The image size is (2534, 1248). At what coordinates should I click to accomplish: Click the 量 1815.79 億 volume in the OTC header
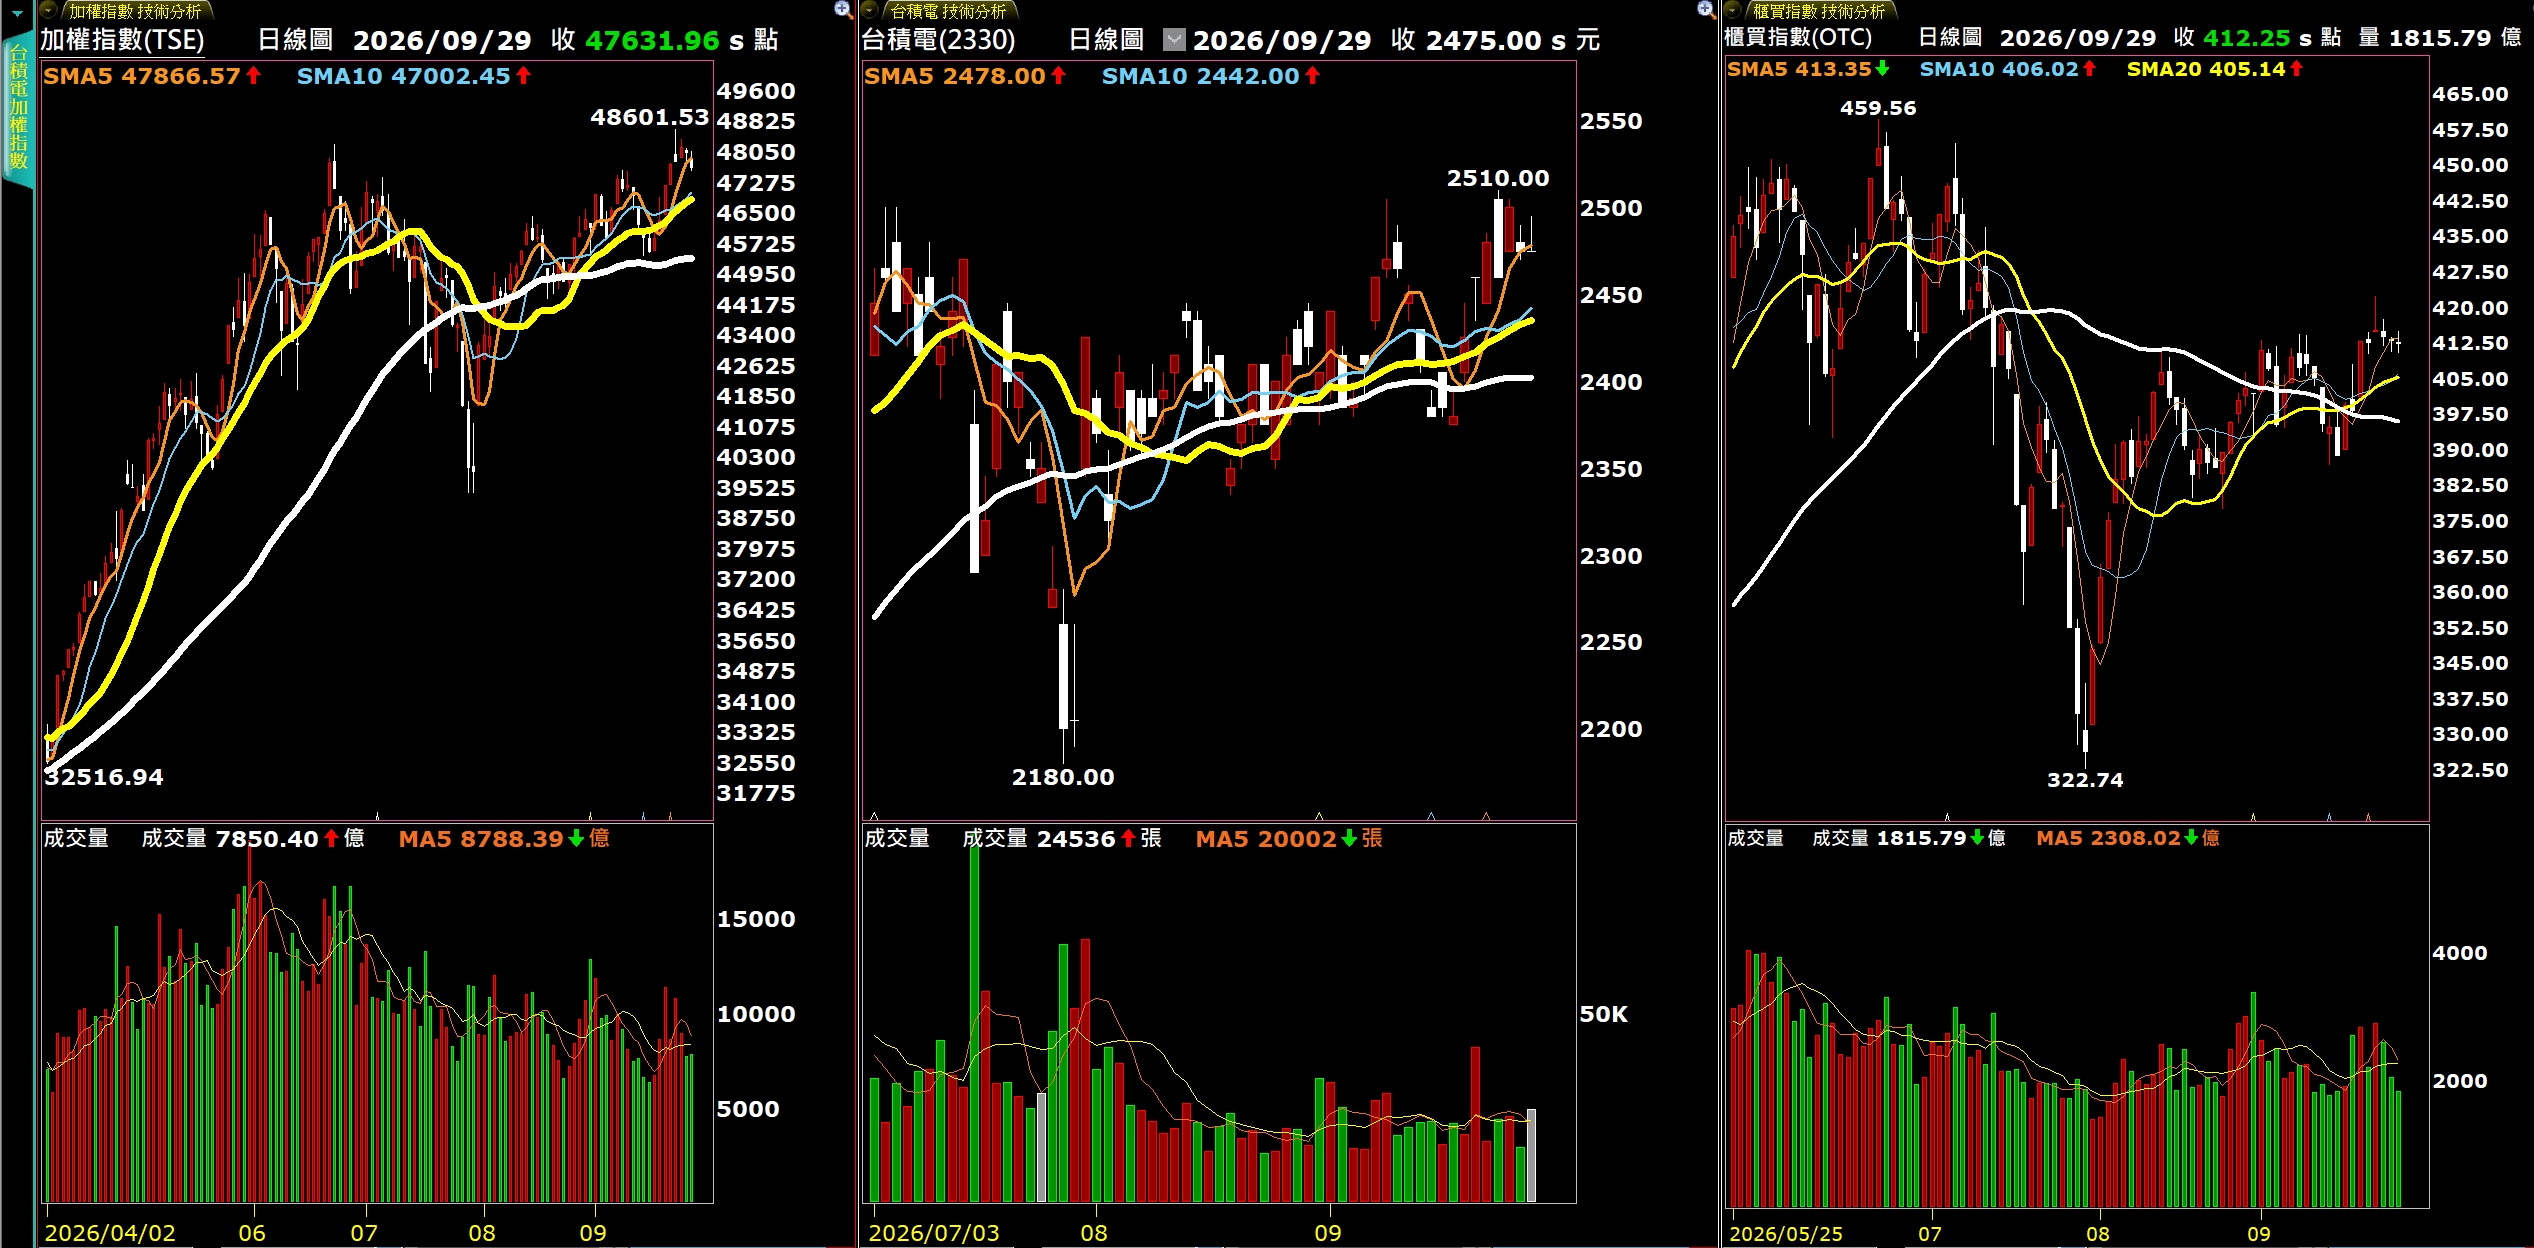pyautogui.click(x=2439, y=38)
